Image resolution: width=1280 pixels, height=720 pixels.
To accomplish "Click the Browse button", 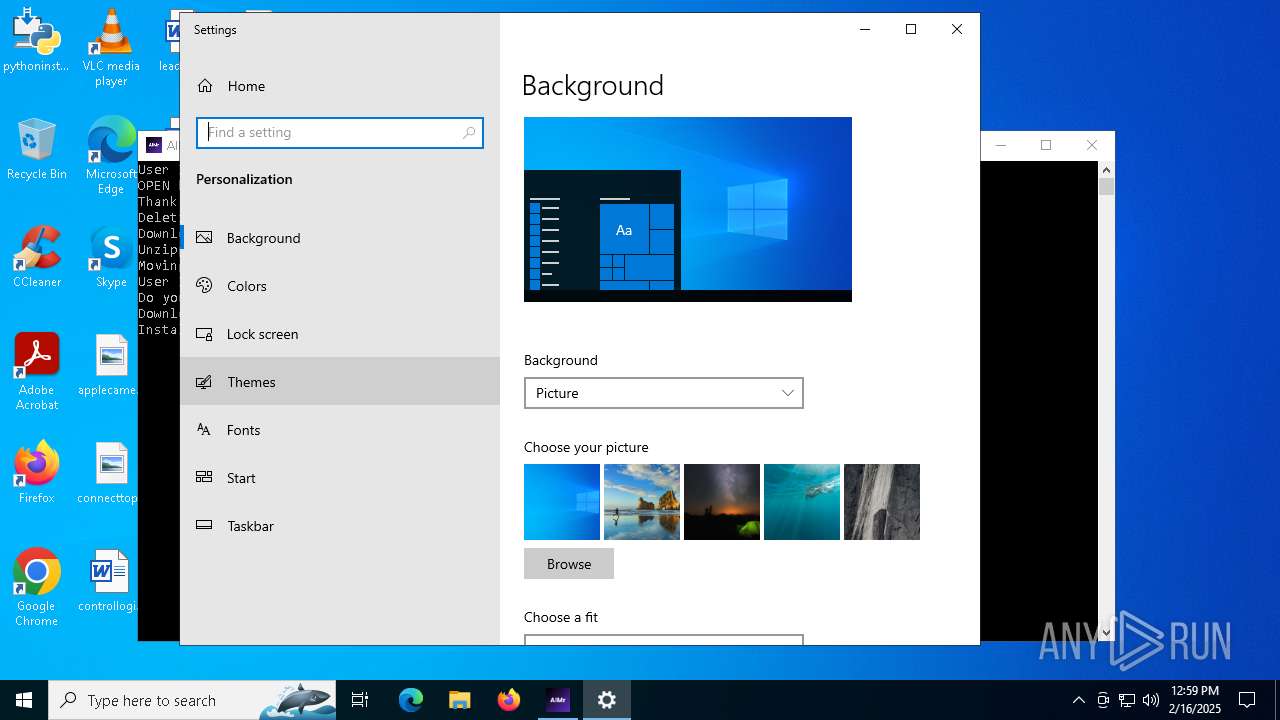I will [x=569, y=564].
